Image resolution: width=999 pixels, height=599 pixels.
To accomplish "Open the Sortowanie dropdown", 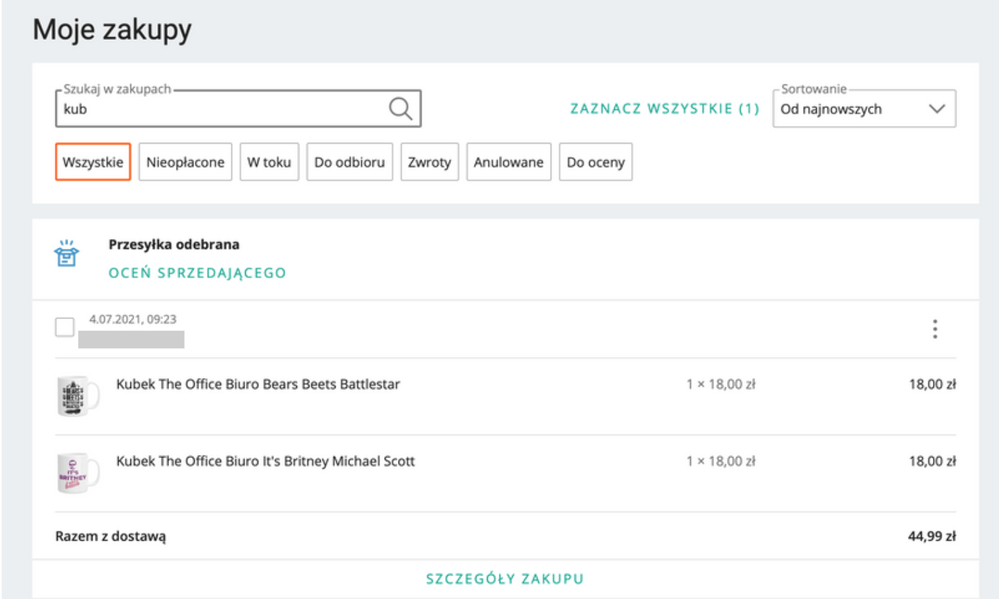I will point(863,109).
